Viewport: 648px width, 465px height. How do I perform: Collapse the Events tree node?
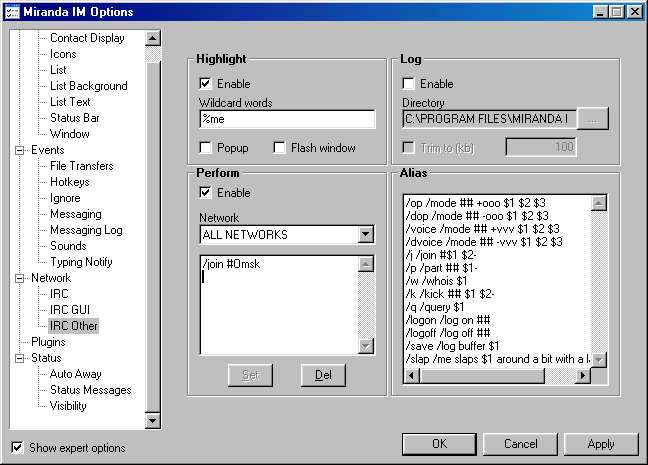pyautogui.click(x=19, y=150)
